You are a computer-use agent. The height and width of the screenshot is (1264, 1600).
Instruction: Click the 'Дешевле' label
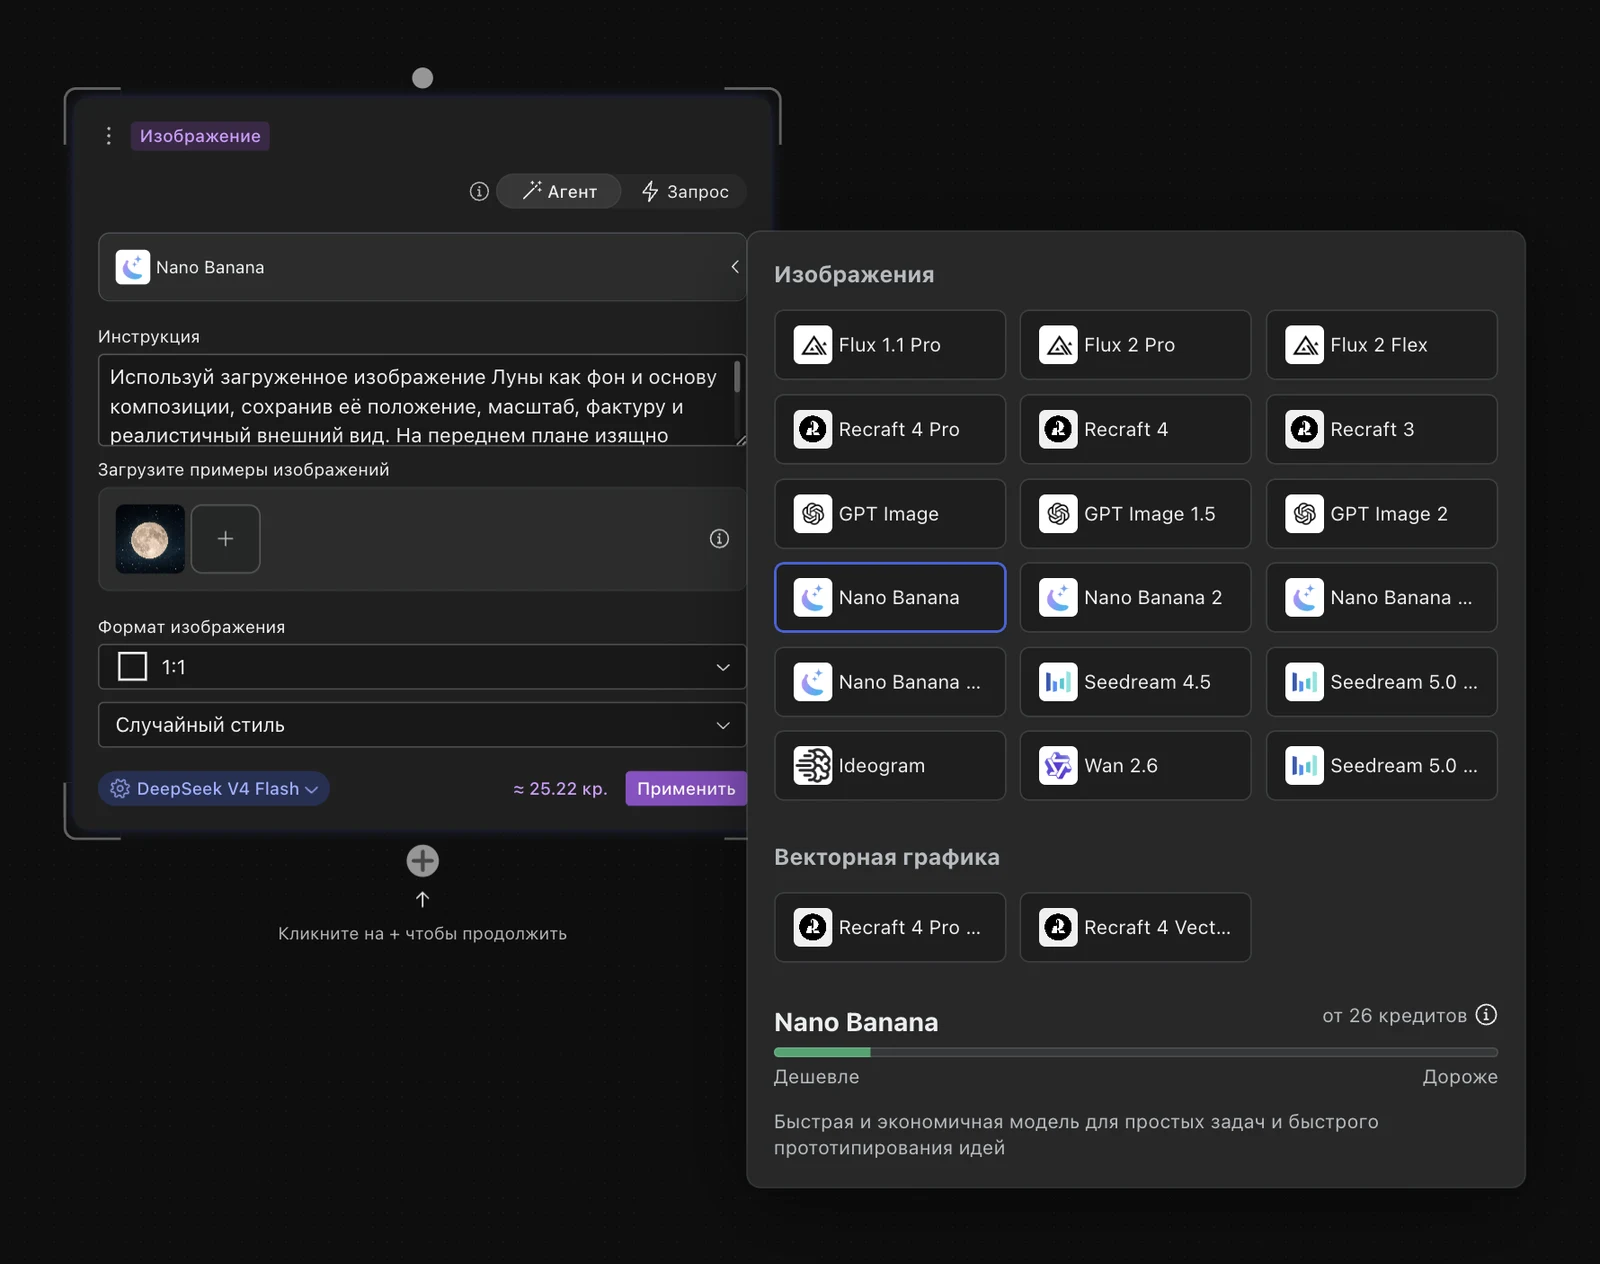(x=816, y=1077)
